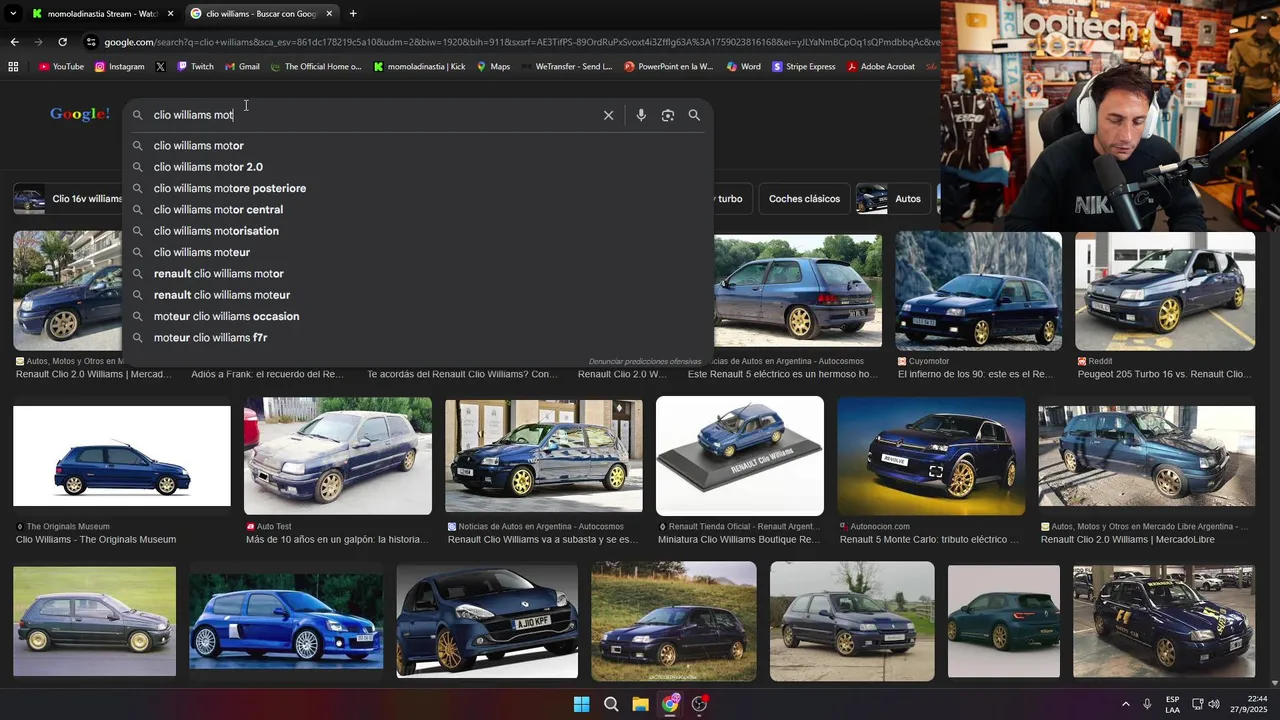Open the Reddit Peugeot 205 image result
Screen dimensions: 1280x720
click(1165, 291)
